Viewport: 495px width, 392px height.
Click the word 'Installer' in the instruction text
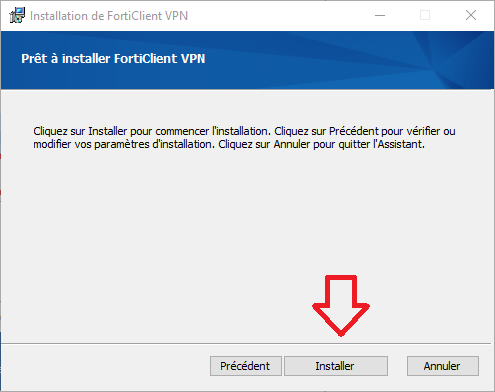(x=108, y=131)
